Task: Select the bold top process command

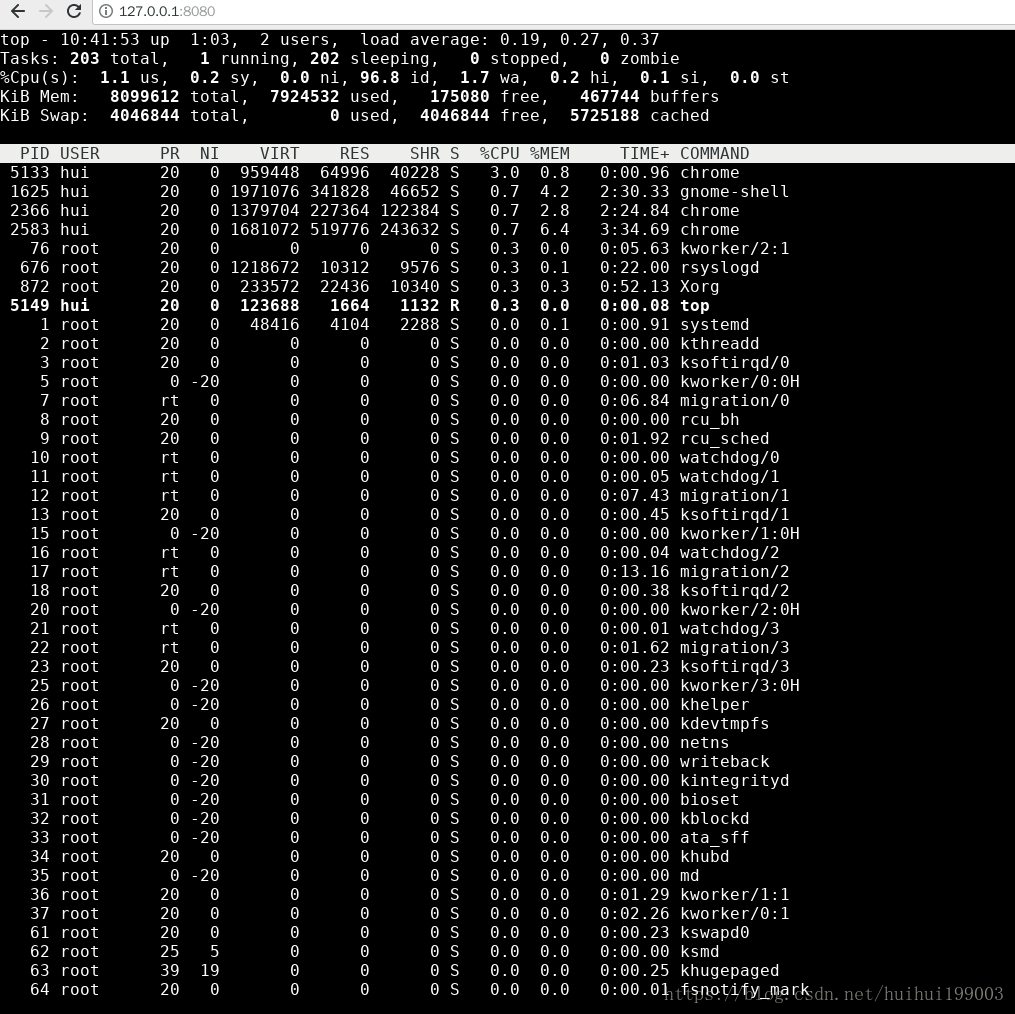Action: tap(695, 306)
